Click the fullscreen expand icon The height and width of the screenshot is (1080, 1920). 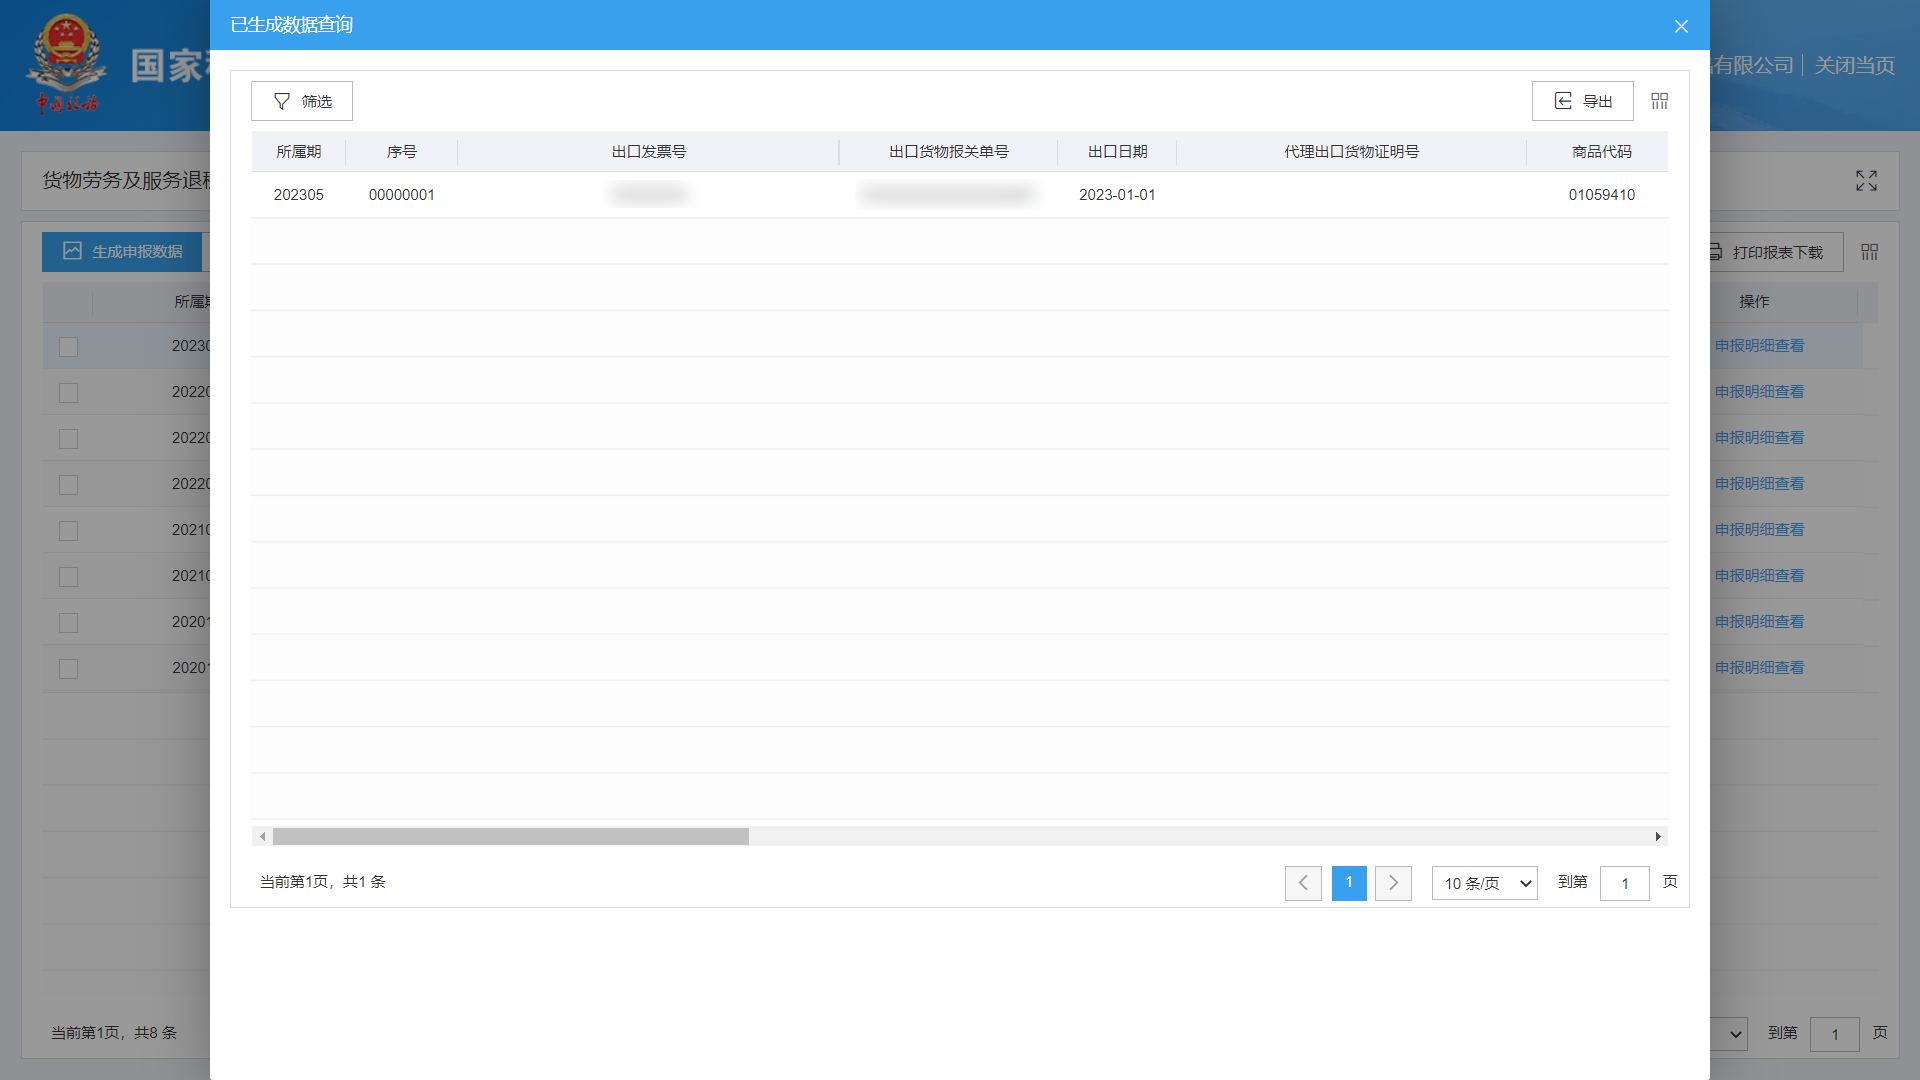coord(1866,180)
